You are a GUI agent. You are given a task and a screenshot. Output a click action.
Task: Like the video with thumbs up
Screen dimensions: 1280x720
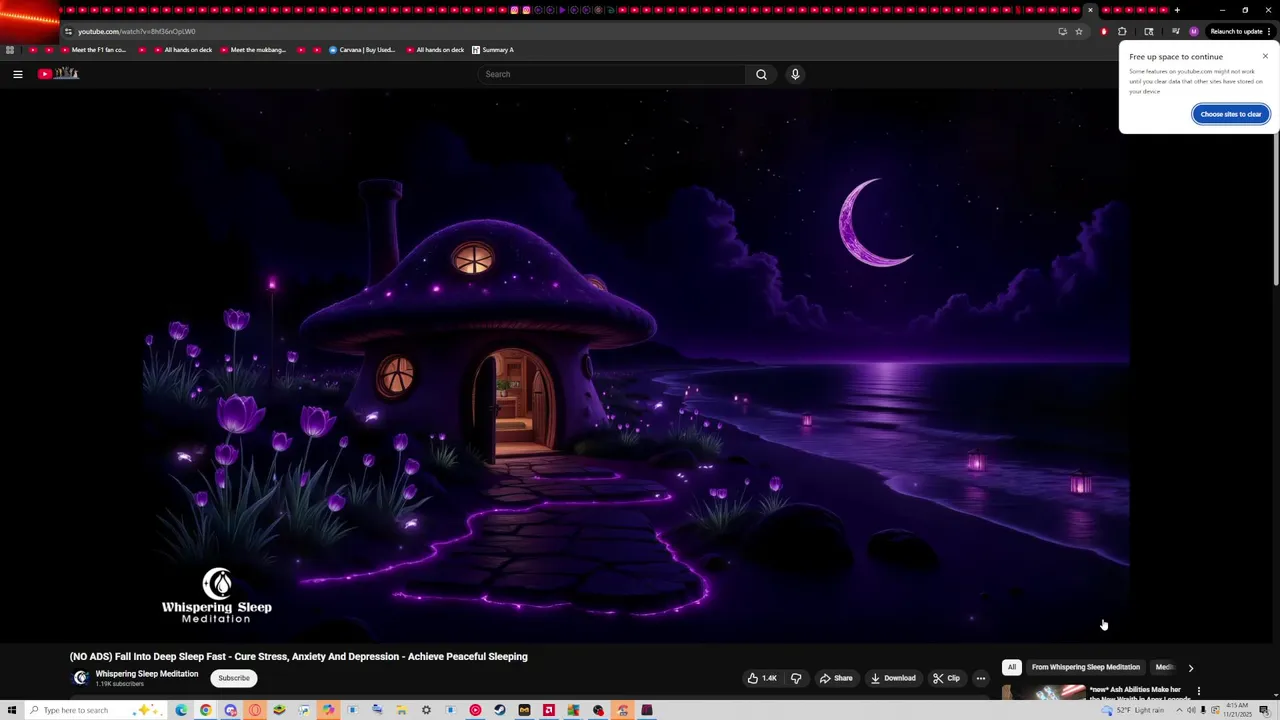point(762,678)
